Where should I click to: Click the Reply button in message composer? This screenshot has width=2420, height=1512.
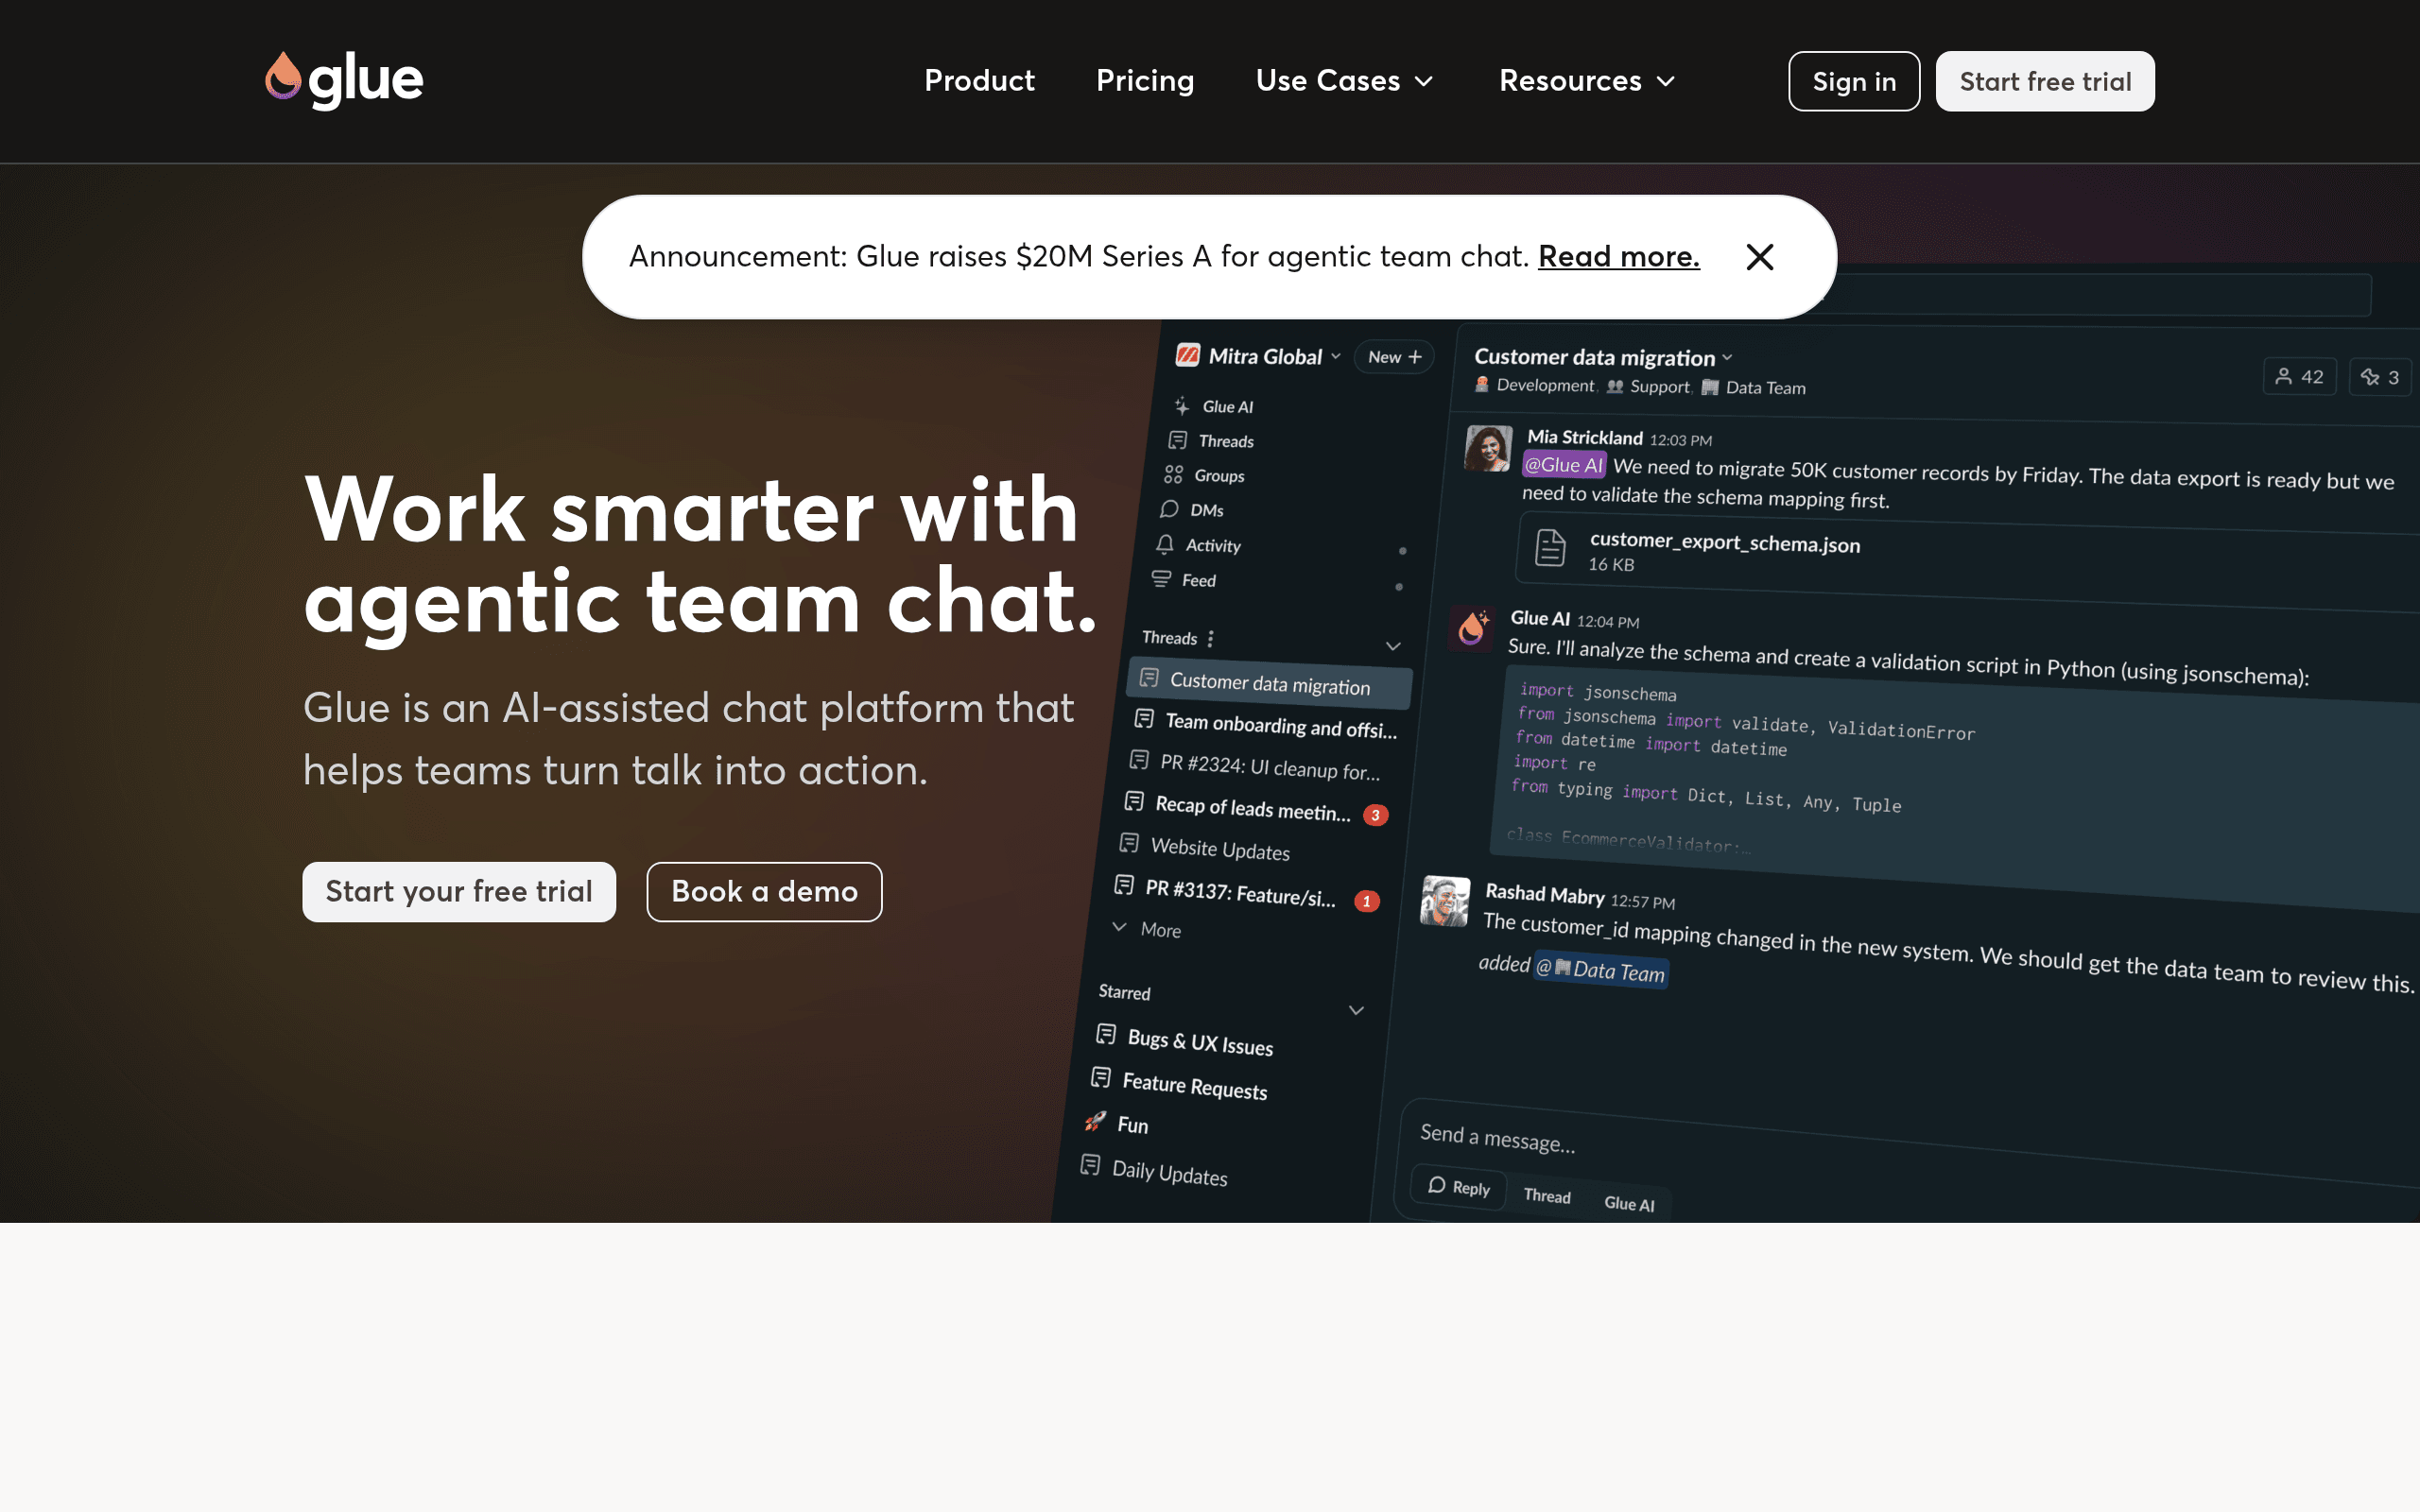pyautogui.click(x=1459, y=1187)
